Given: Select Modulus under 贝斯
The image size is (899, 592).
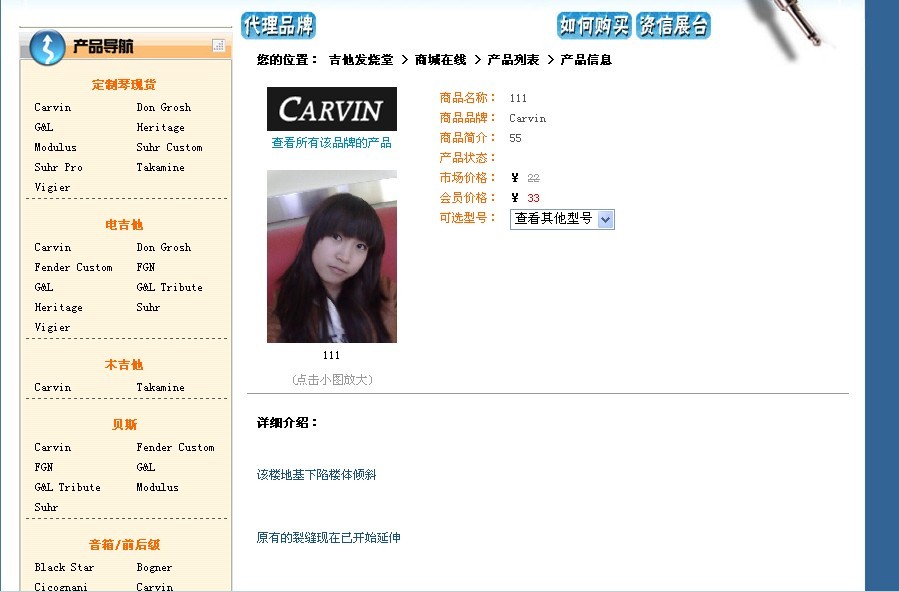Looking at the screenshot, I should point(158,487).
